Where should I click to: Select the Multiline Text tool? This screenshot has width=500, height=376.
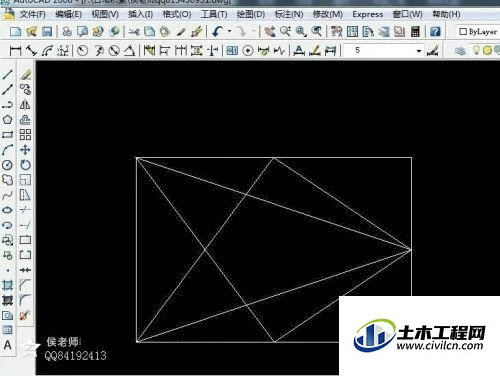pyautogui.click(x=8, y=345)
